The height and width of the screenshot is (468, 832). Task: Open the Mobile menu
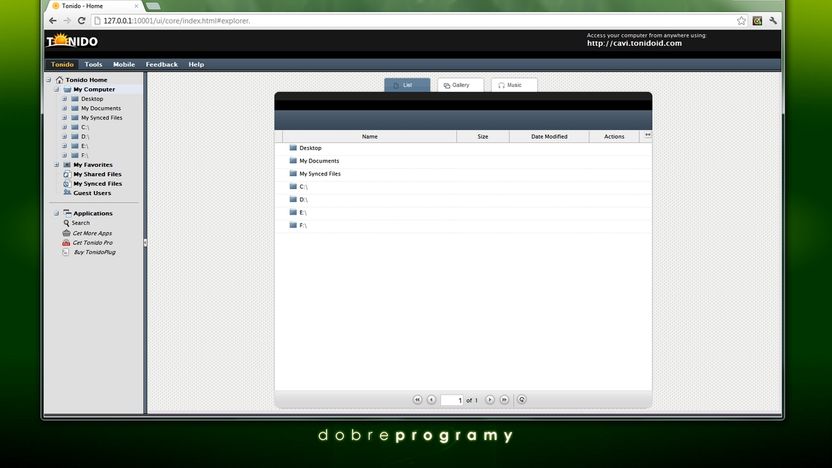[124, 64]
